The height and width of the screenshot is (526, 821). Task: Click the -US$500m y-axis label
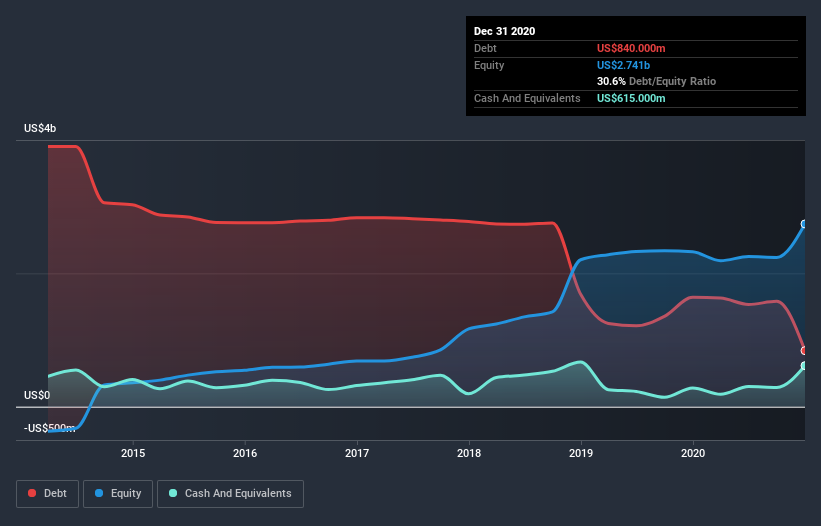pyautogui.click(x=49, y=428)
